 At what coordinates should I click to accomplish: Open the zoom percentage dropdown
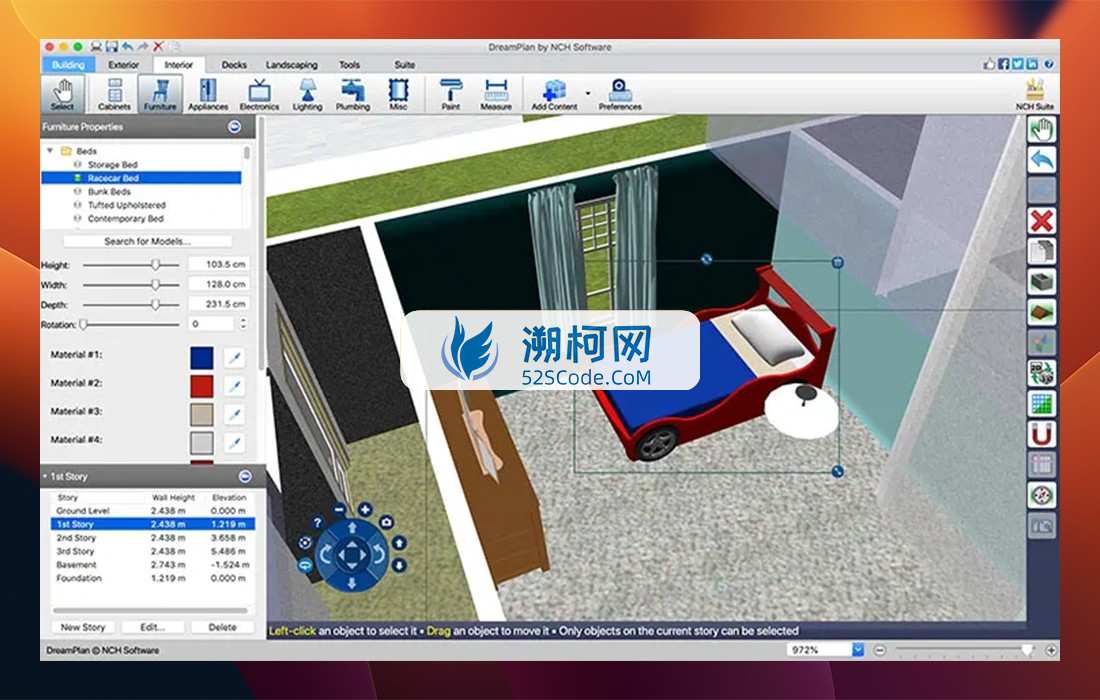pos(857,649)
